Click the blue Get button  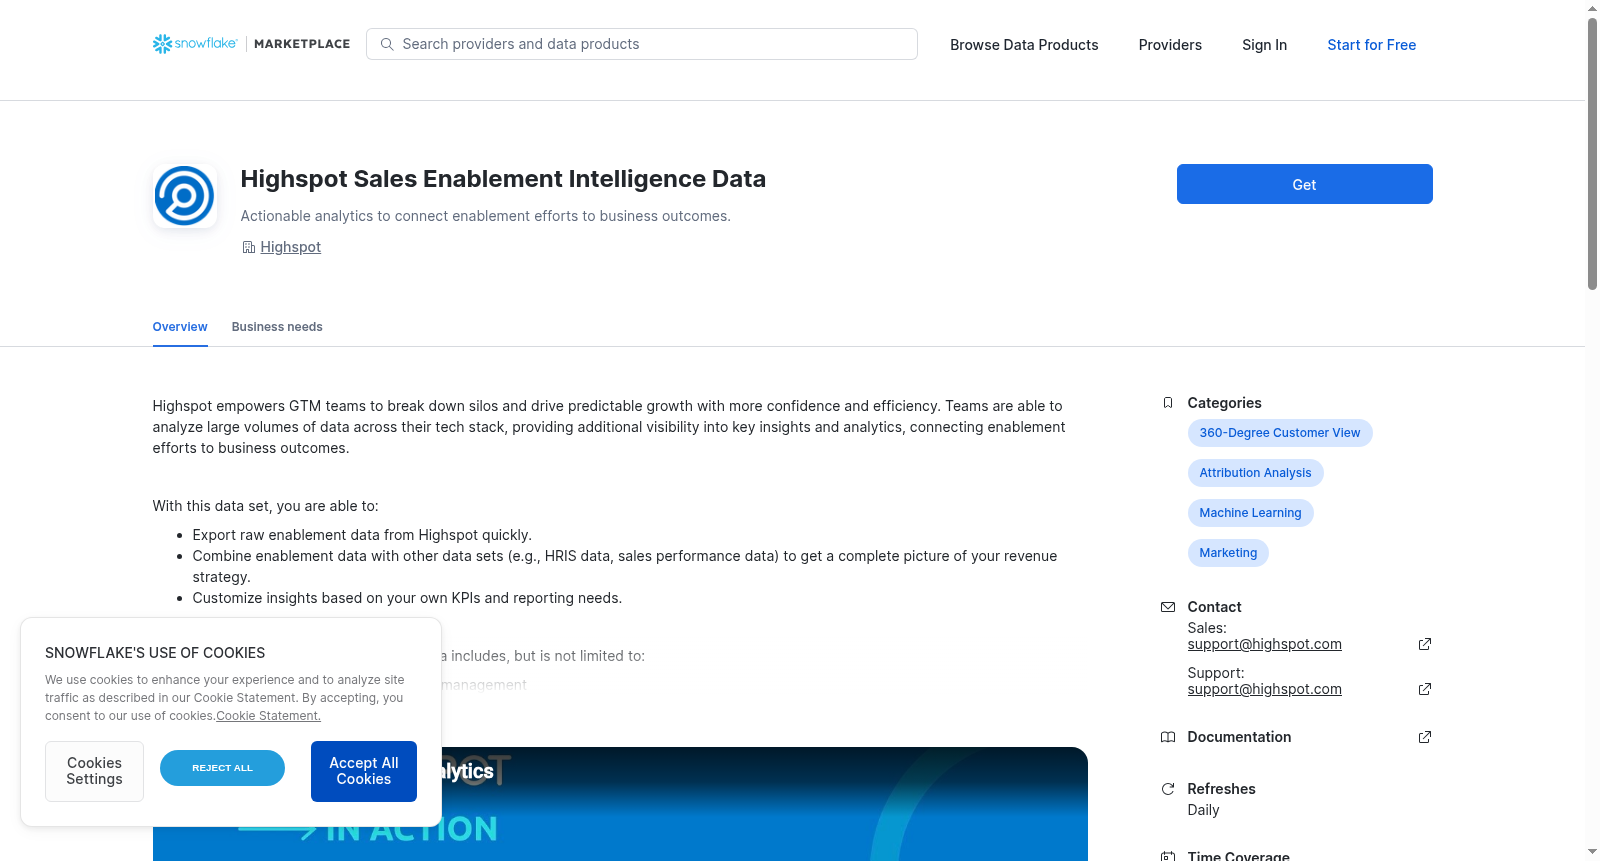[1304, 184]
